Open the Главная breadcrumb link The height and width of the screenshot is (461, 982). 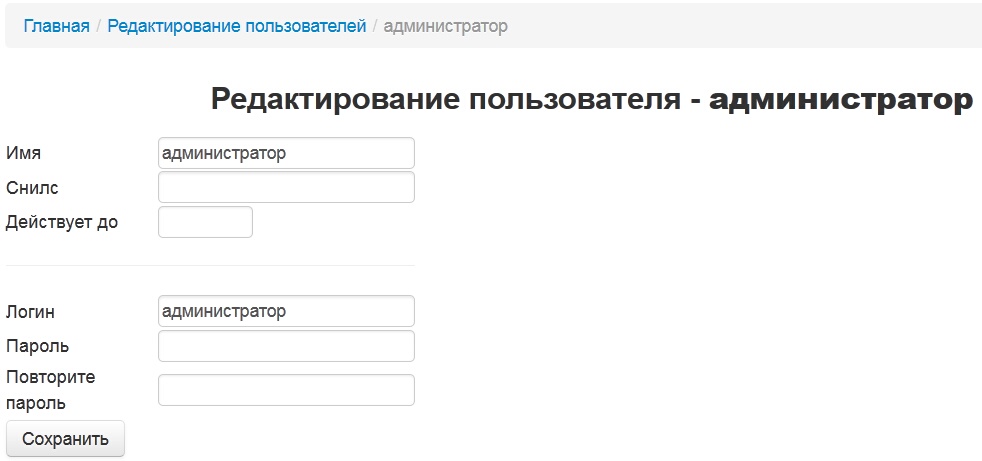56,26
